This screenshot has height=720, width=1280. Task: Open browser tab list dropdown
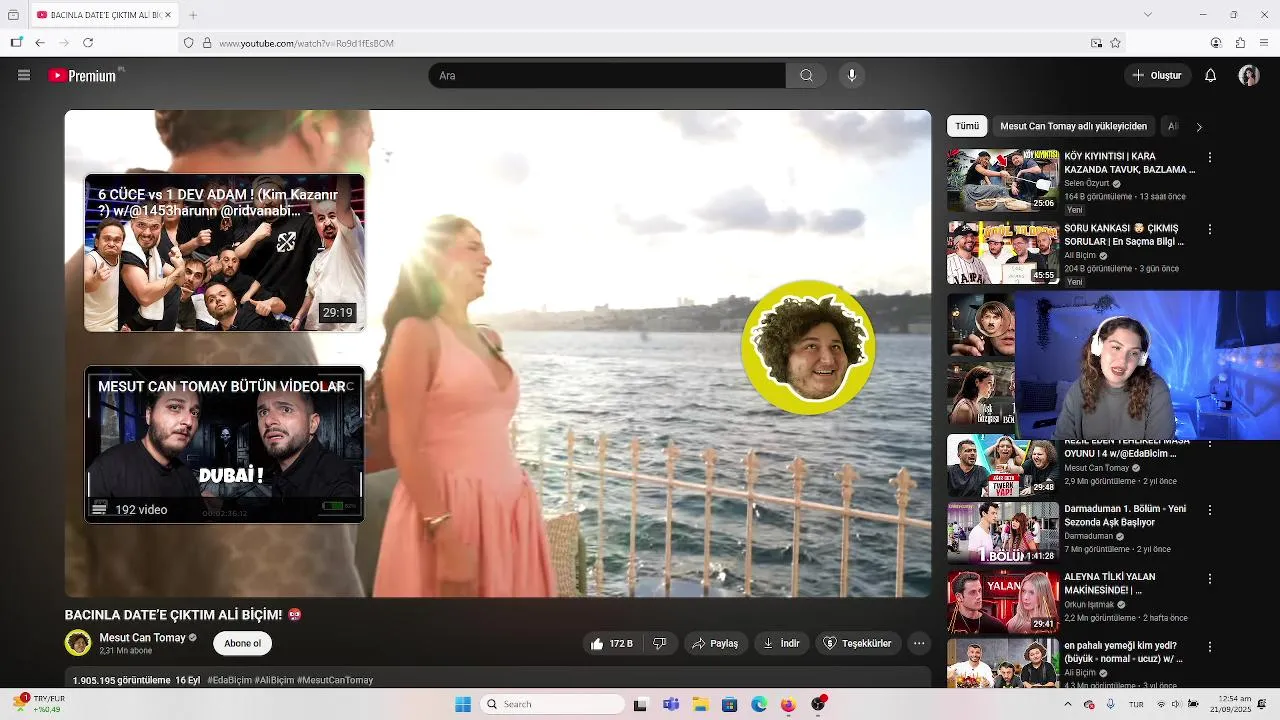point(1148,15)
